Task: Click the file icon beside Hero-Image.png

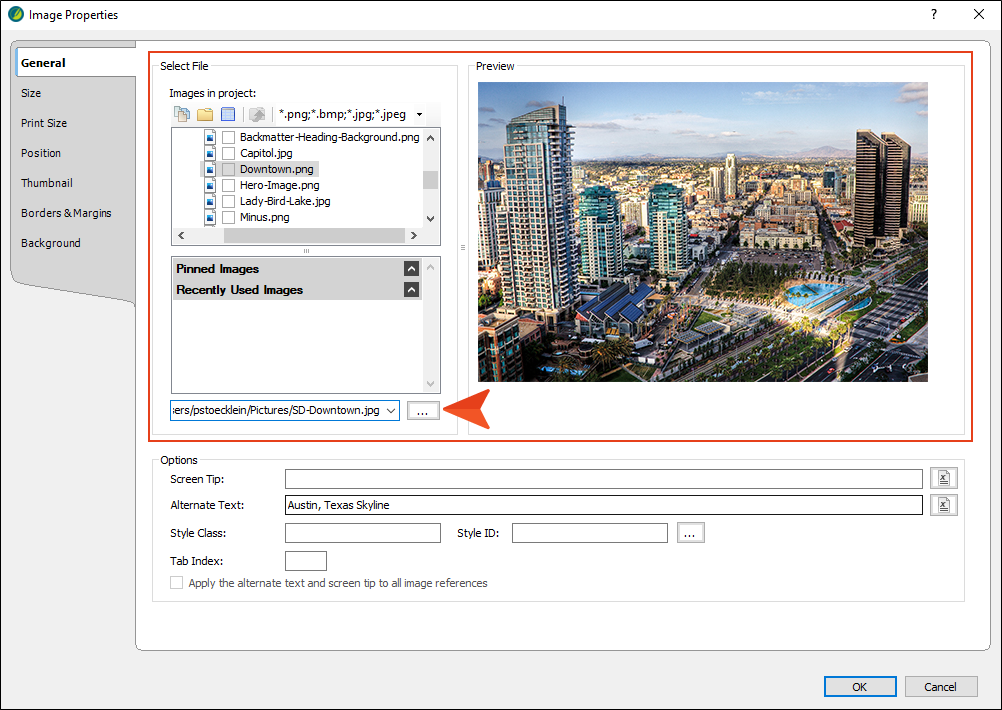Action: click(210, 185)
